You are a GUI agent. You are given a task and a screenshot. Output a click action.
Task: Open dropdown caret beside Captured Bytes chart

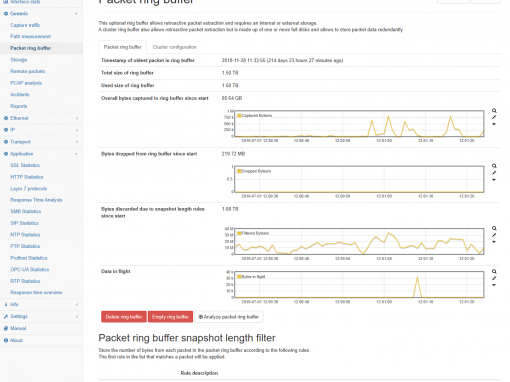(x=494, y=124)
